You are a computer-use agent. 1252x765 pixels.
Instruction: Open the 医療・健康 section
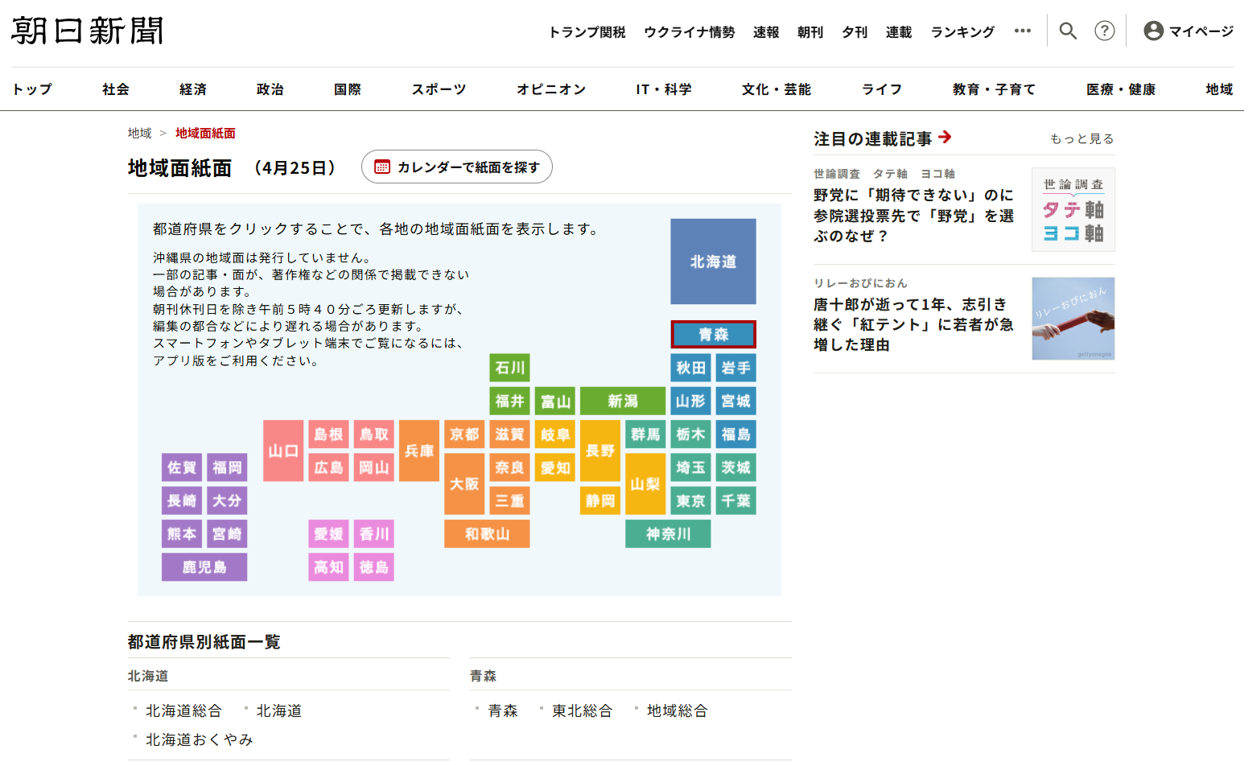tap(1127, 90)
